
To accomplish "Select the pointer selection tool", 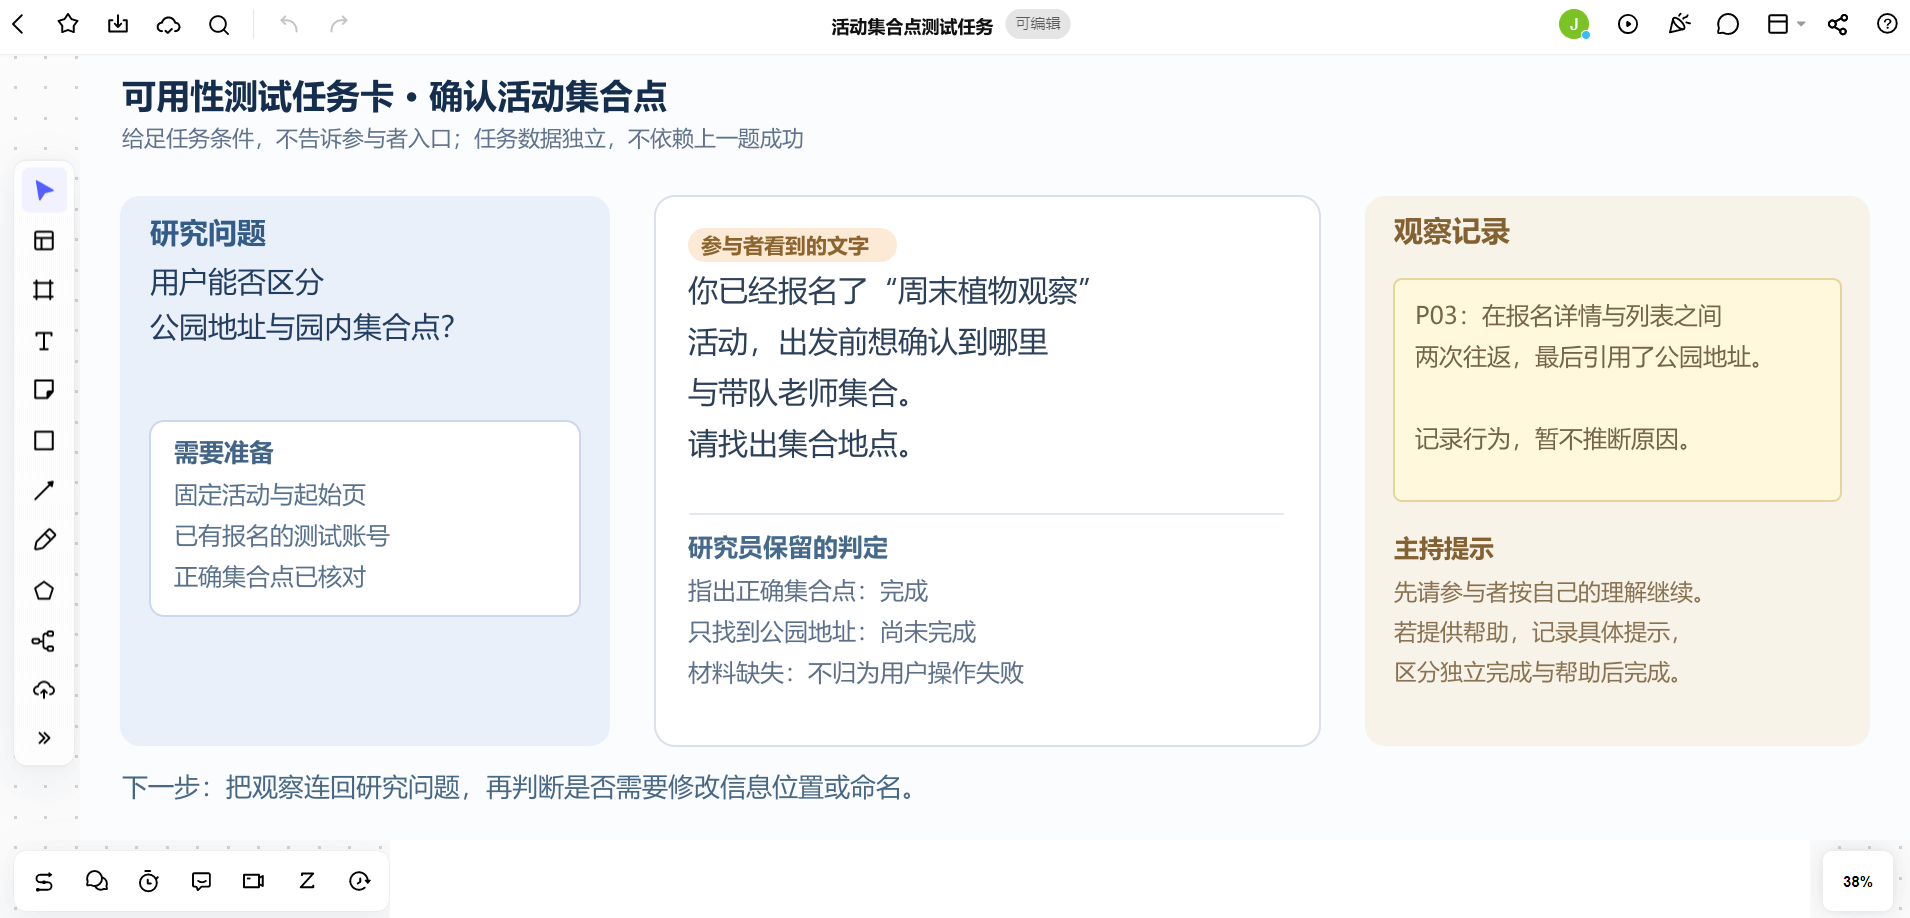I will tap(44, 190).
